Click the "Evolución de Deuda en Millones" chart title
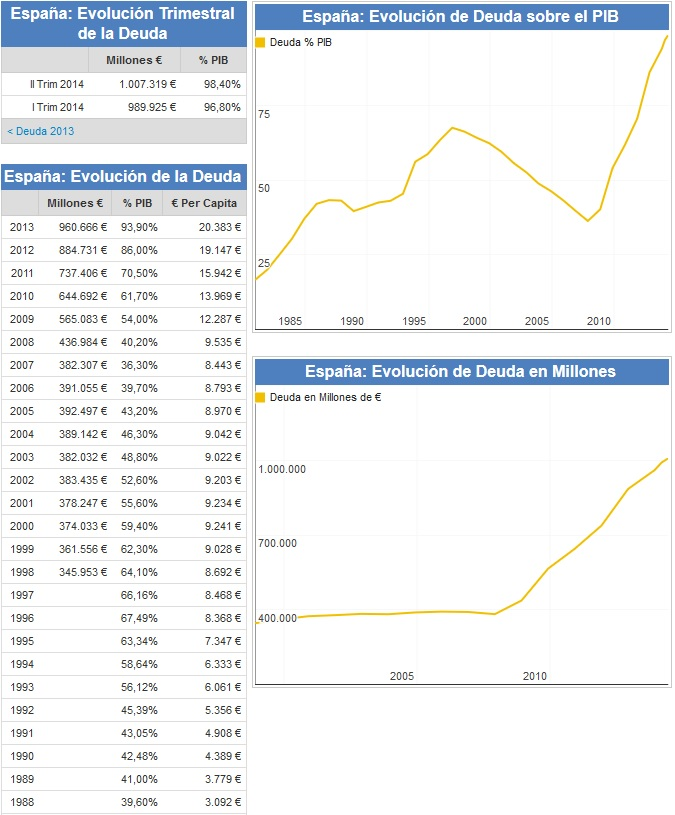Image resolution: width=675 pixels, height=815 pixels. [x=461, y=371]
